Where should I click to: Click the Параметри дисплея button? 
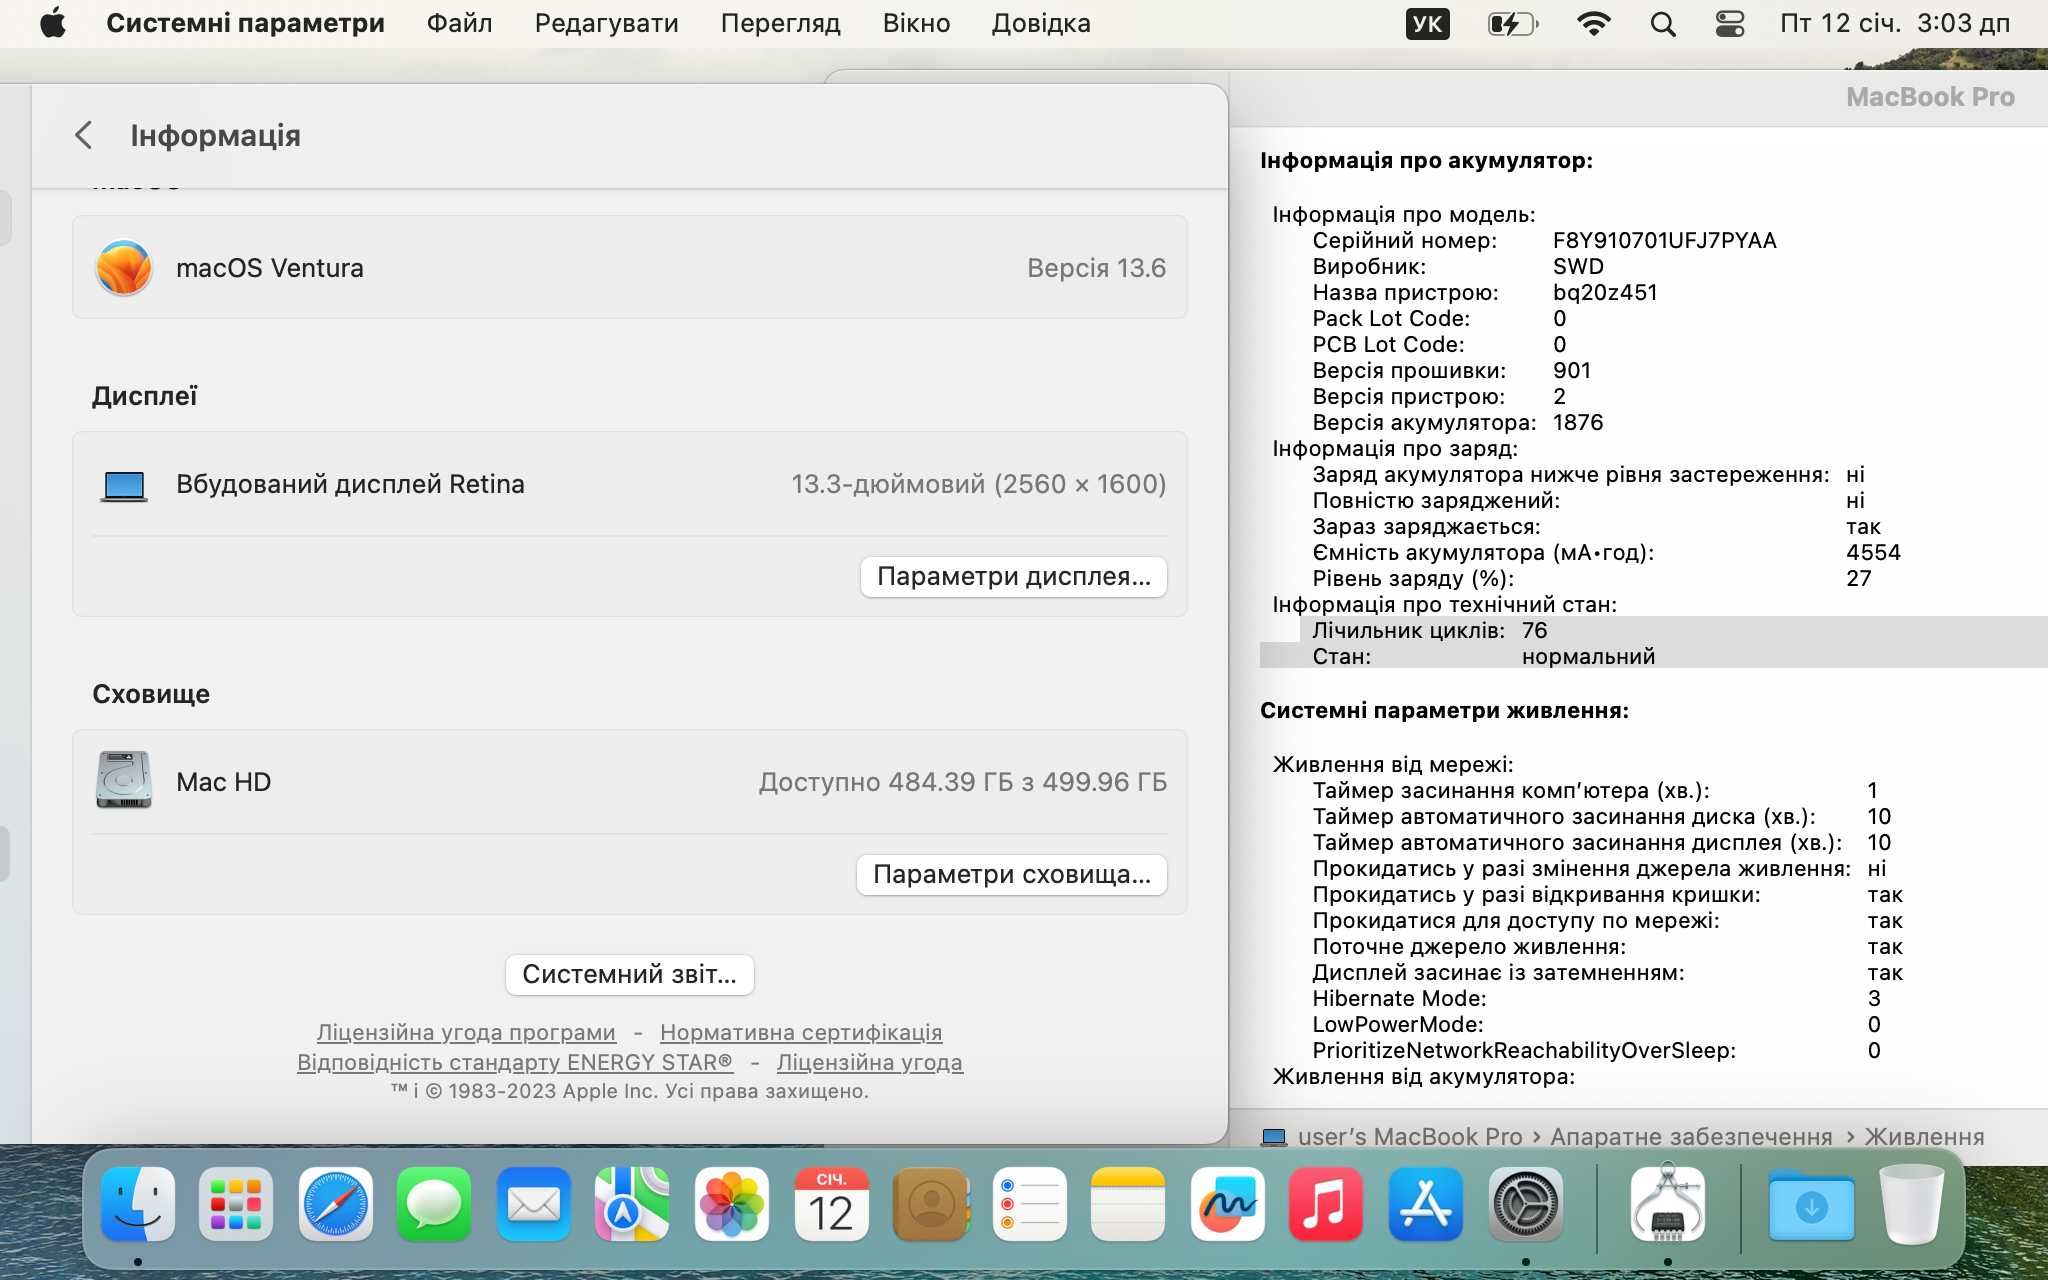pos(1014,577)
